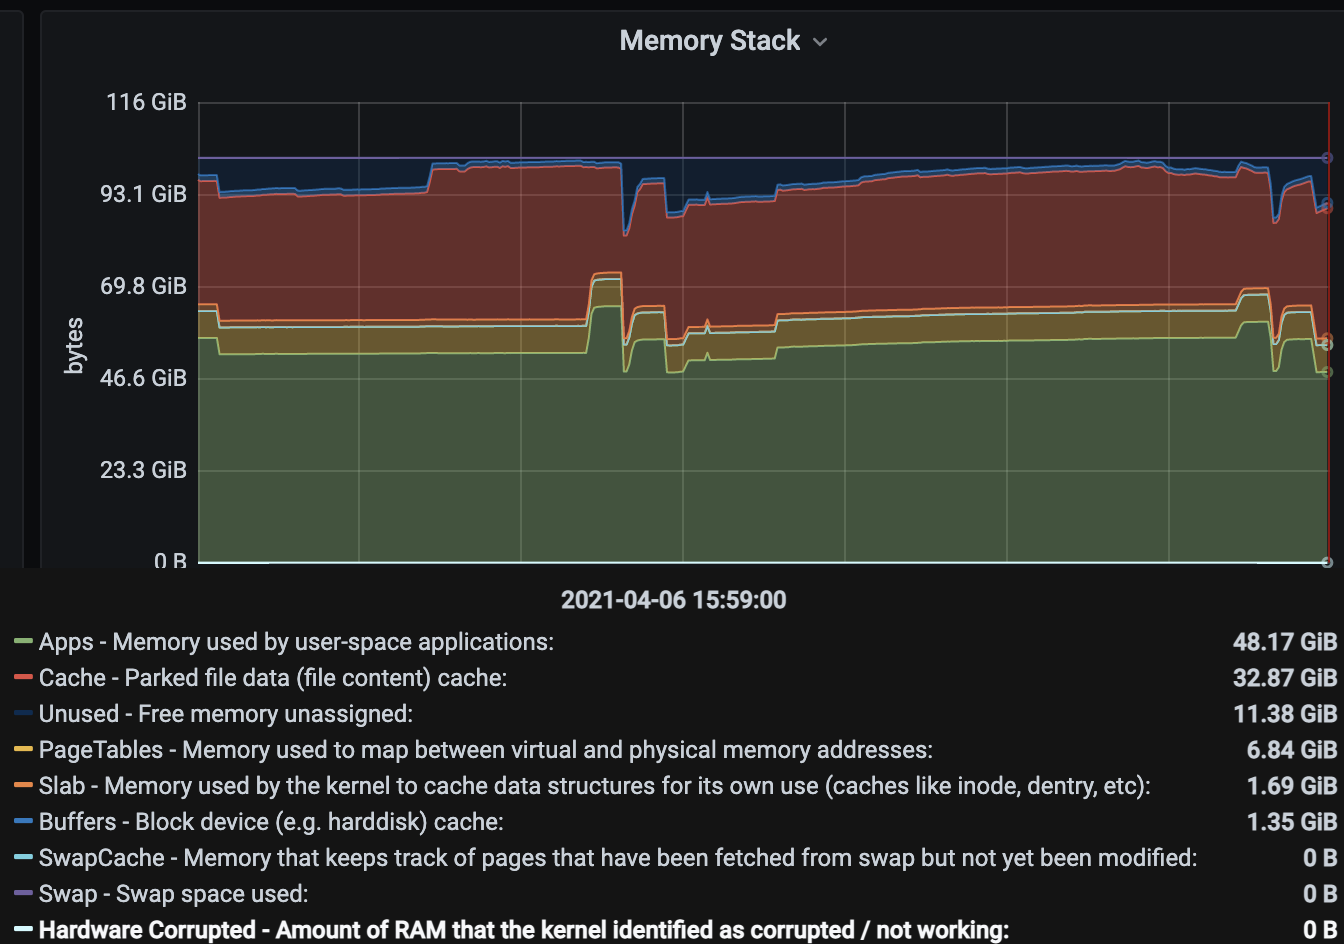This screenshot has width=1344, height=944.
Task: Open color picker for Slab orange swatch
Action: coord(23,786)
